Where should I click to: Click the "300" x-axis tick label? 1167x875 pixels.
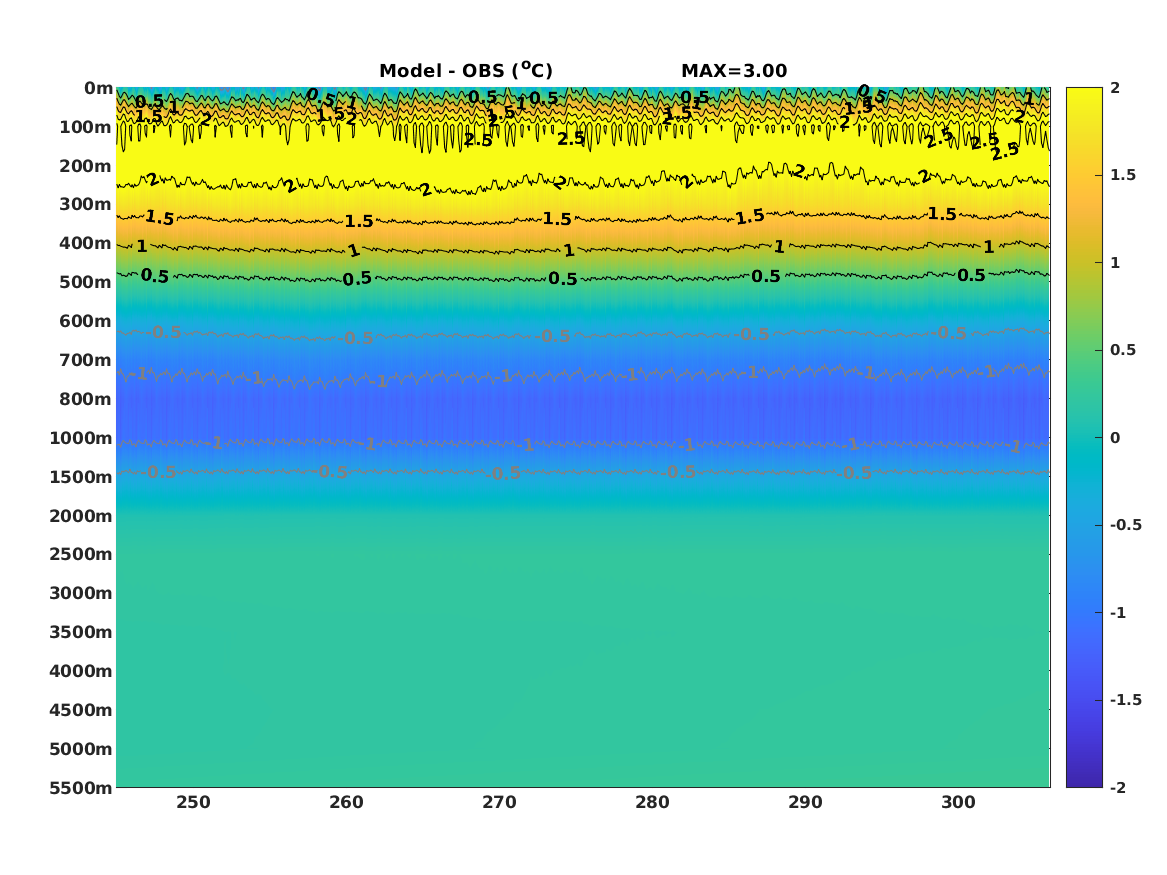[959, 803]
